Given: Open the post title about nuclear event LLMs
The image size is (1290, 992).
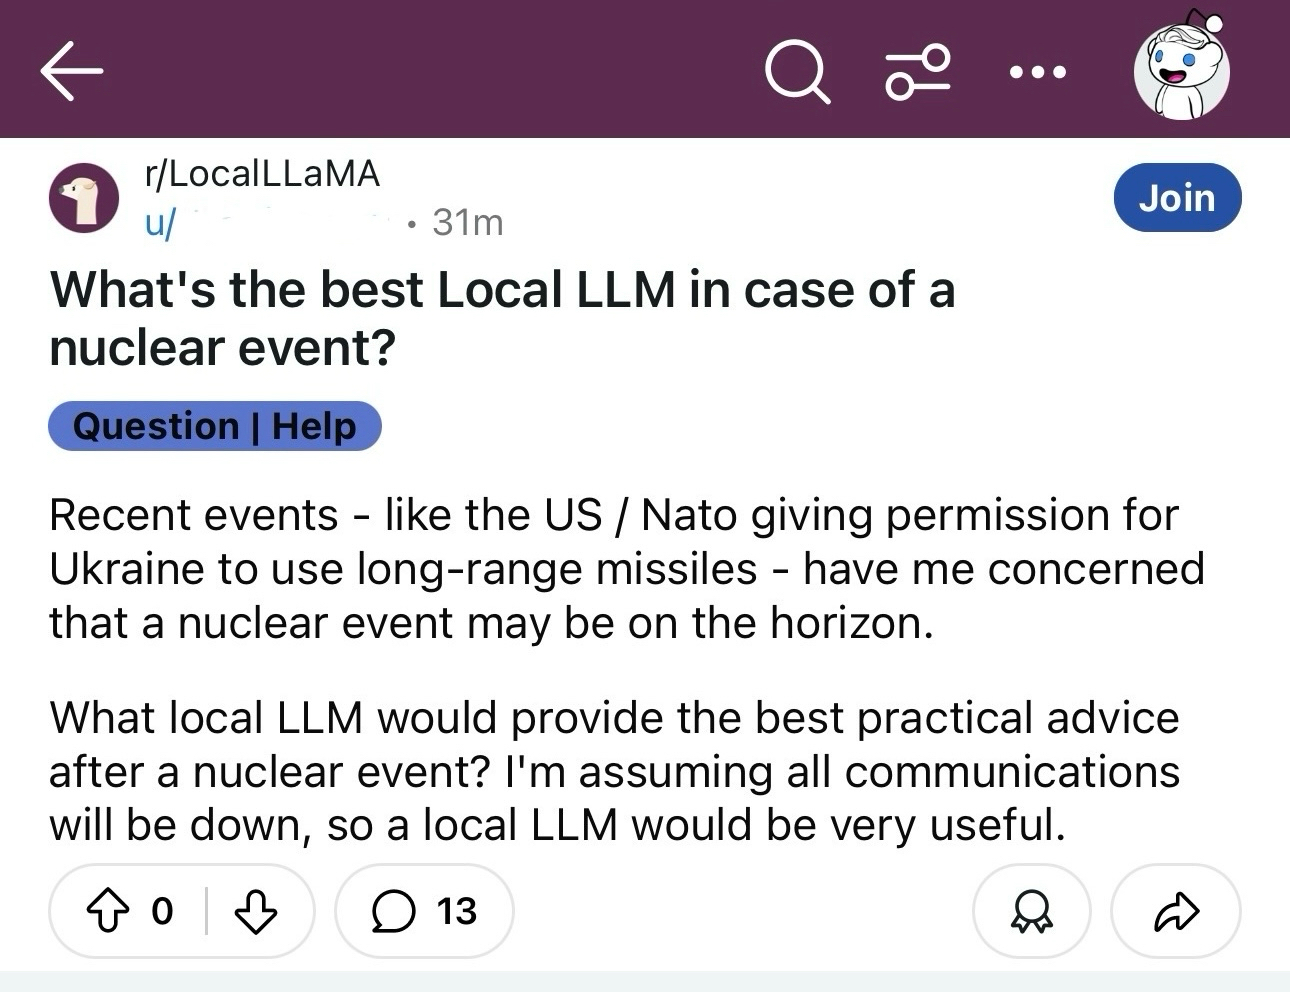Looking at the screenshot, I should (x=500, y=318).
